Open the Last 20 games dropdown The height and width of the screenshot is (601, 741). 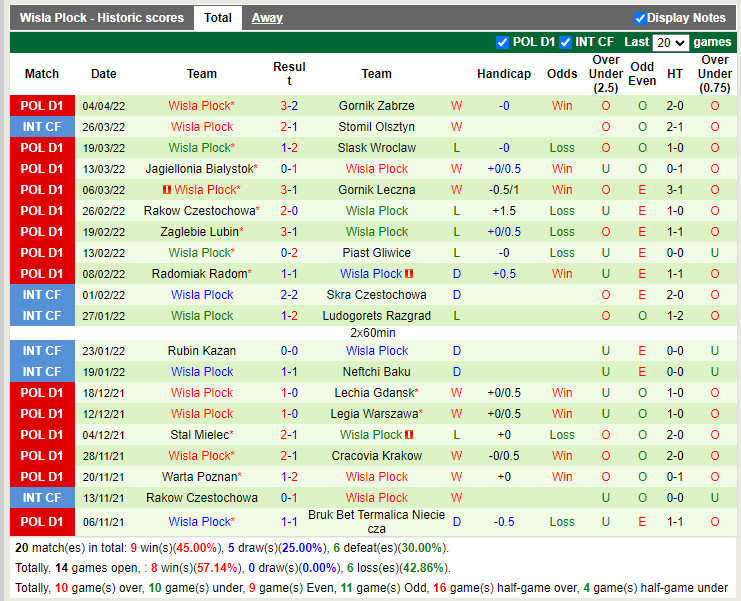(670, 42)
